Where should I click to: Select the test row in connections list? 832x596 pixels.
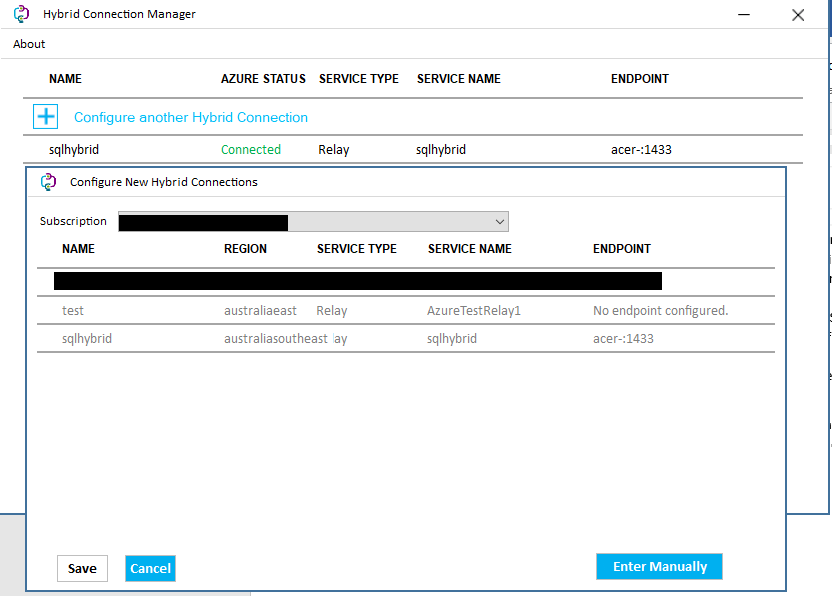pos(406,310)
